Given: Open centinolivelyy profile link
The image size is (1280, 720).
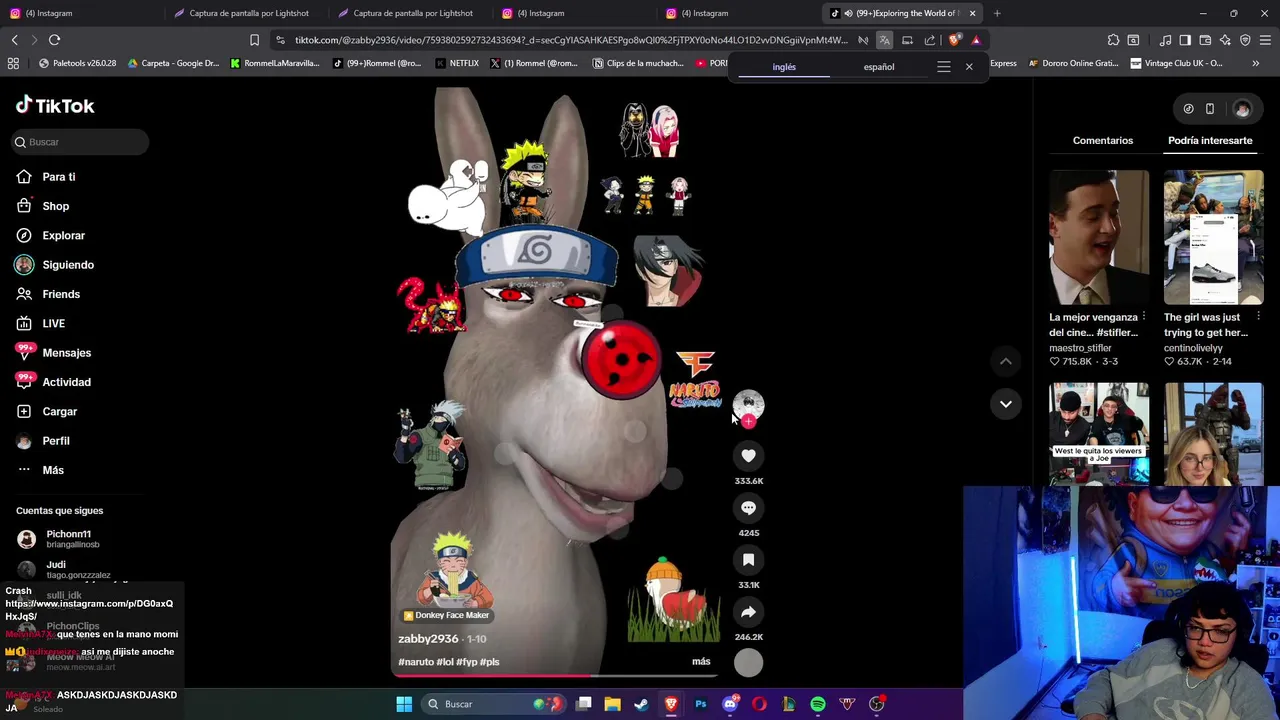Looking at the screenshot, I should tap(1193, 348).
